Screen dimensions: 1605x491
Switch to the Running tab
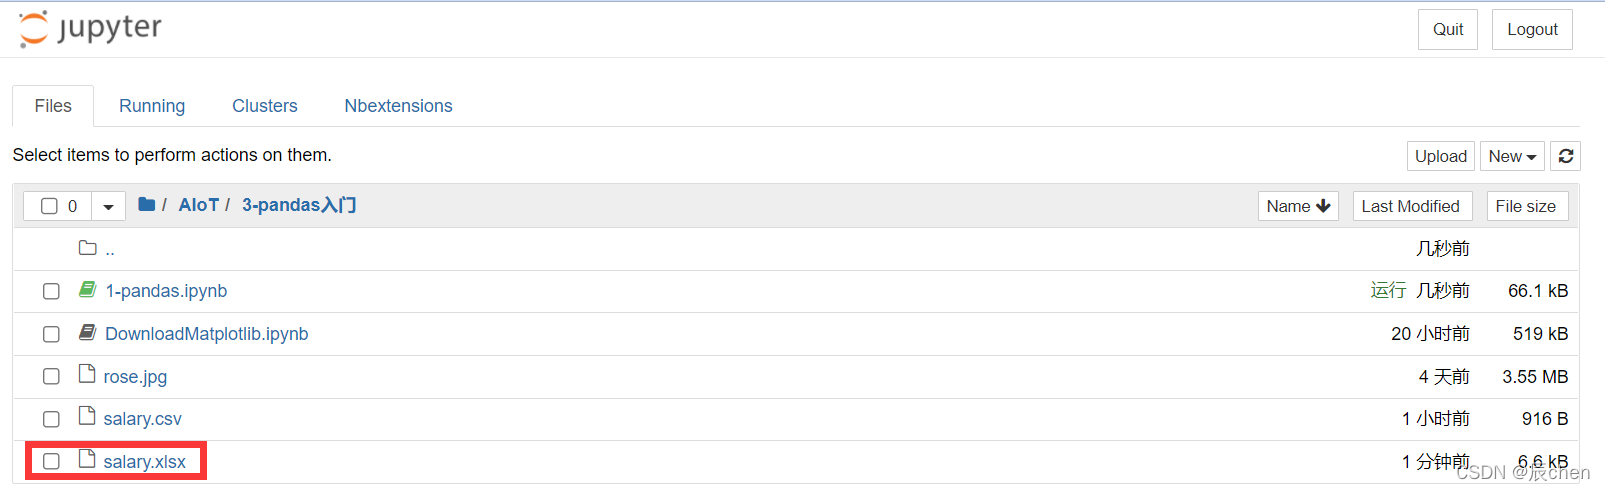click(x=152, y=106)
